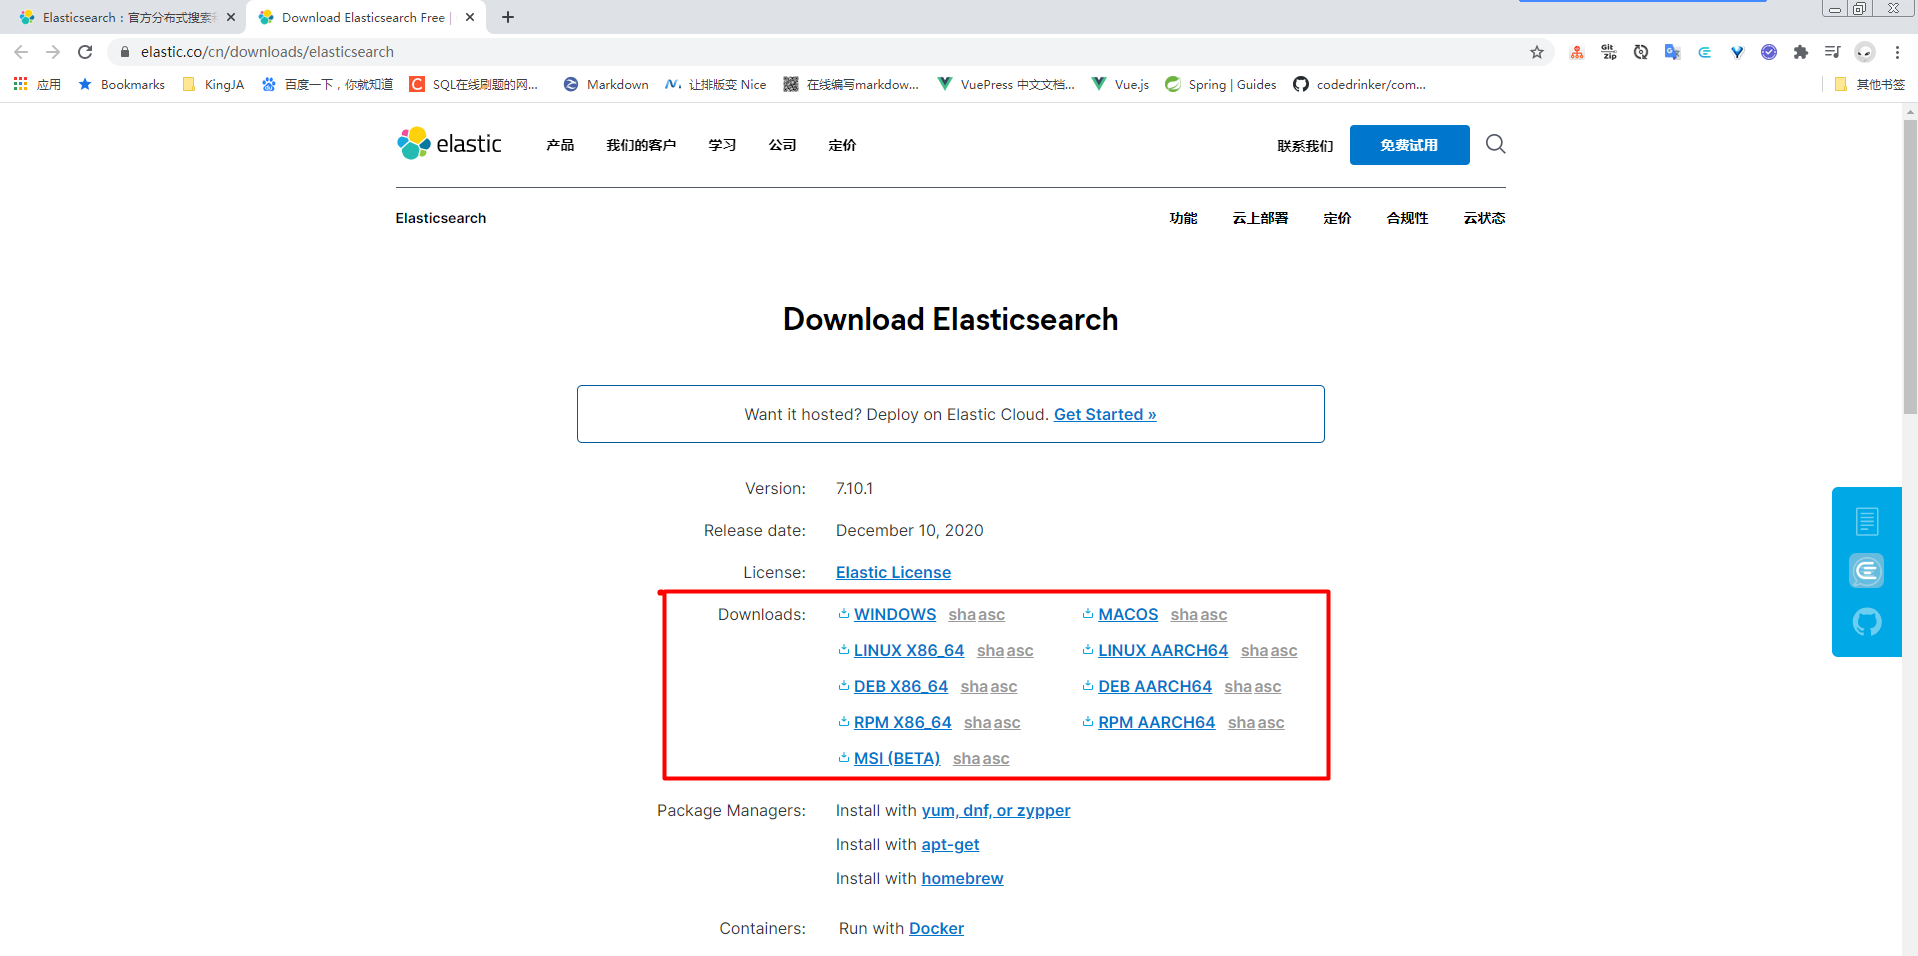Viewport: 1918px width, 956px height.
Task: Click the Chrome profile avatar icon
Action: (1865, 52)
